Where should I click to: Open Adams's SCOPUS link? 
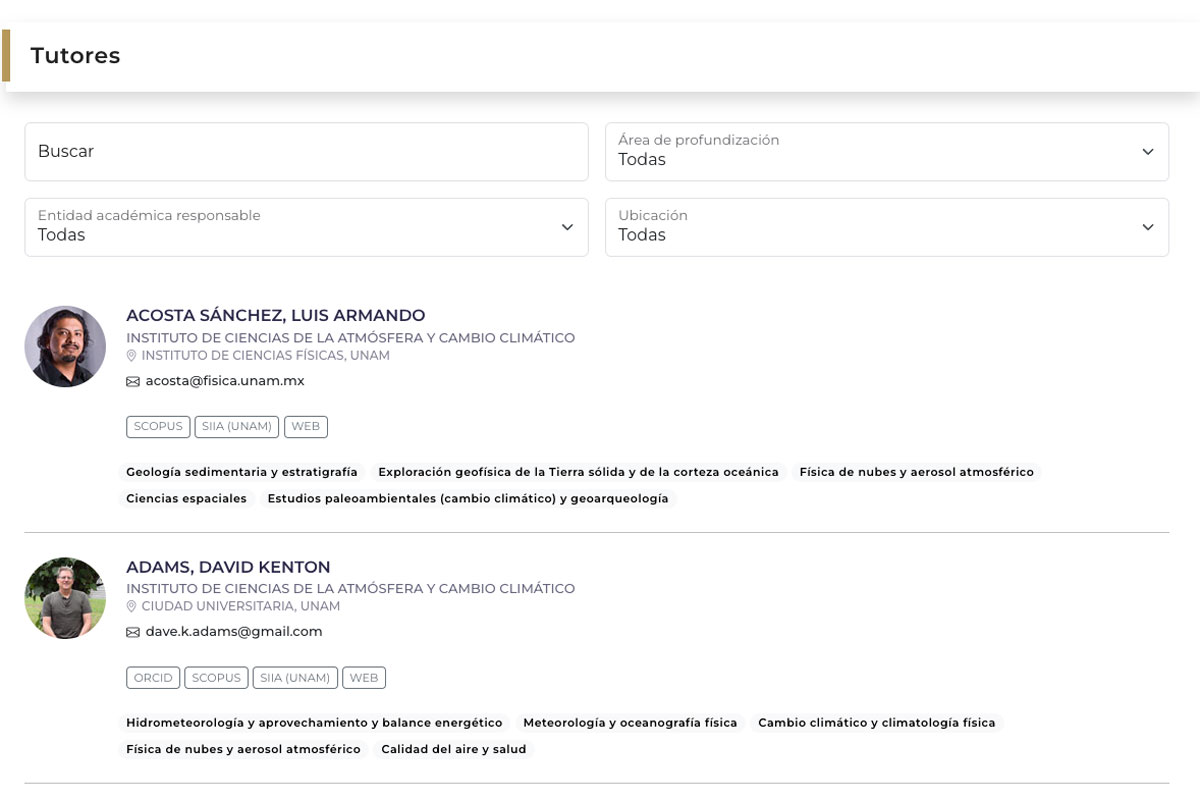216,678
